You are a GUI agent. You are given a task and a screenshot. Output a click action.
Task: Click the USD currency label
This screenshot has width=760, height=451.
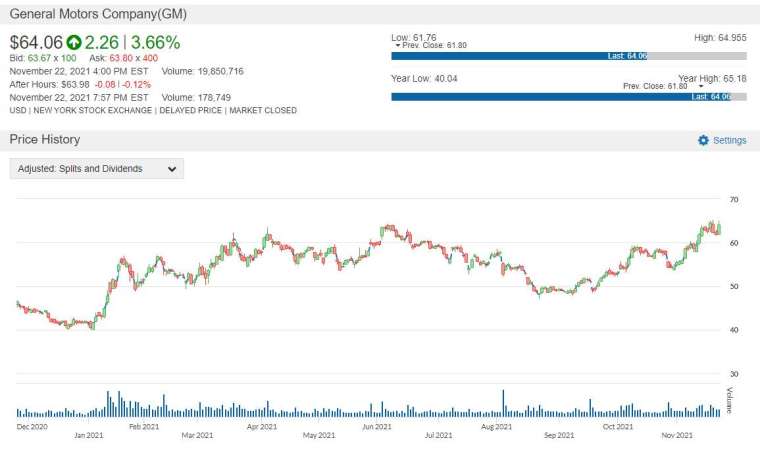[x=18, y=111]
